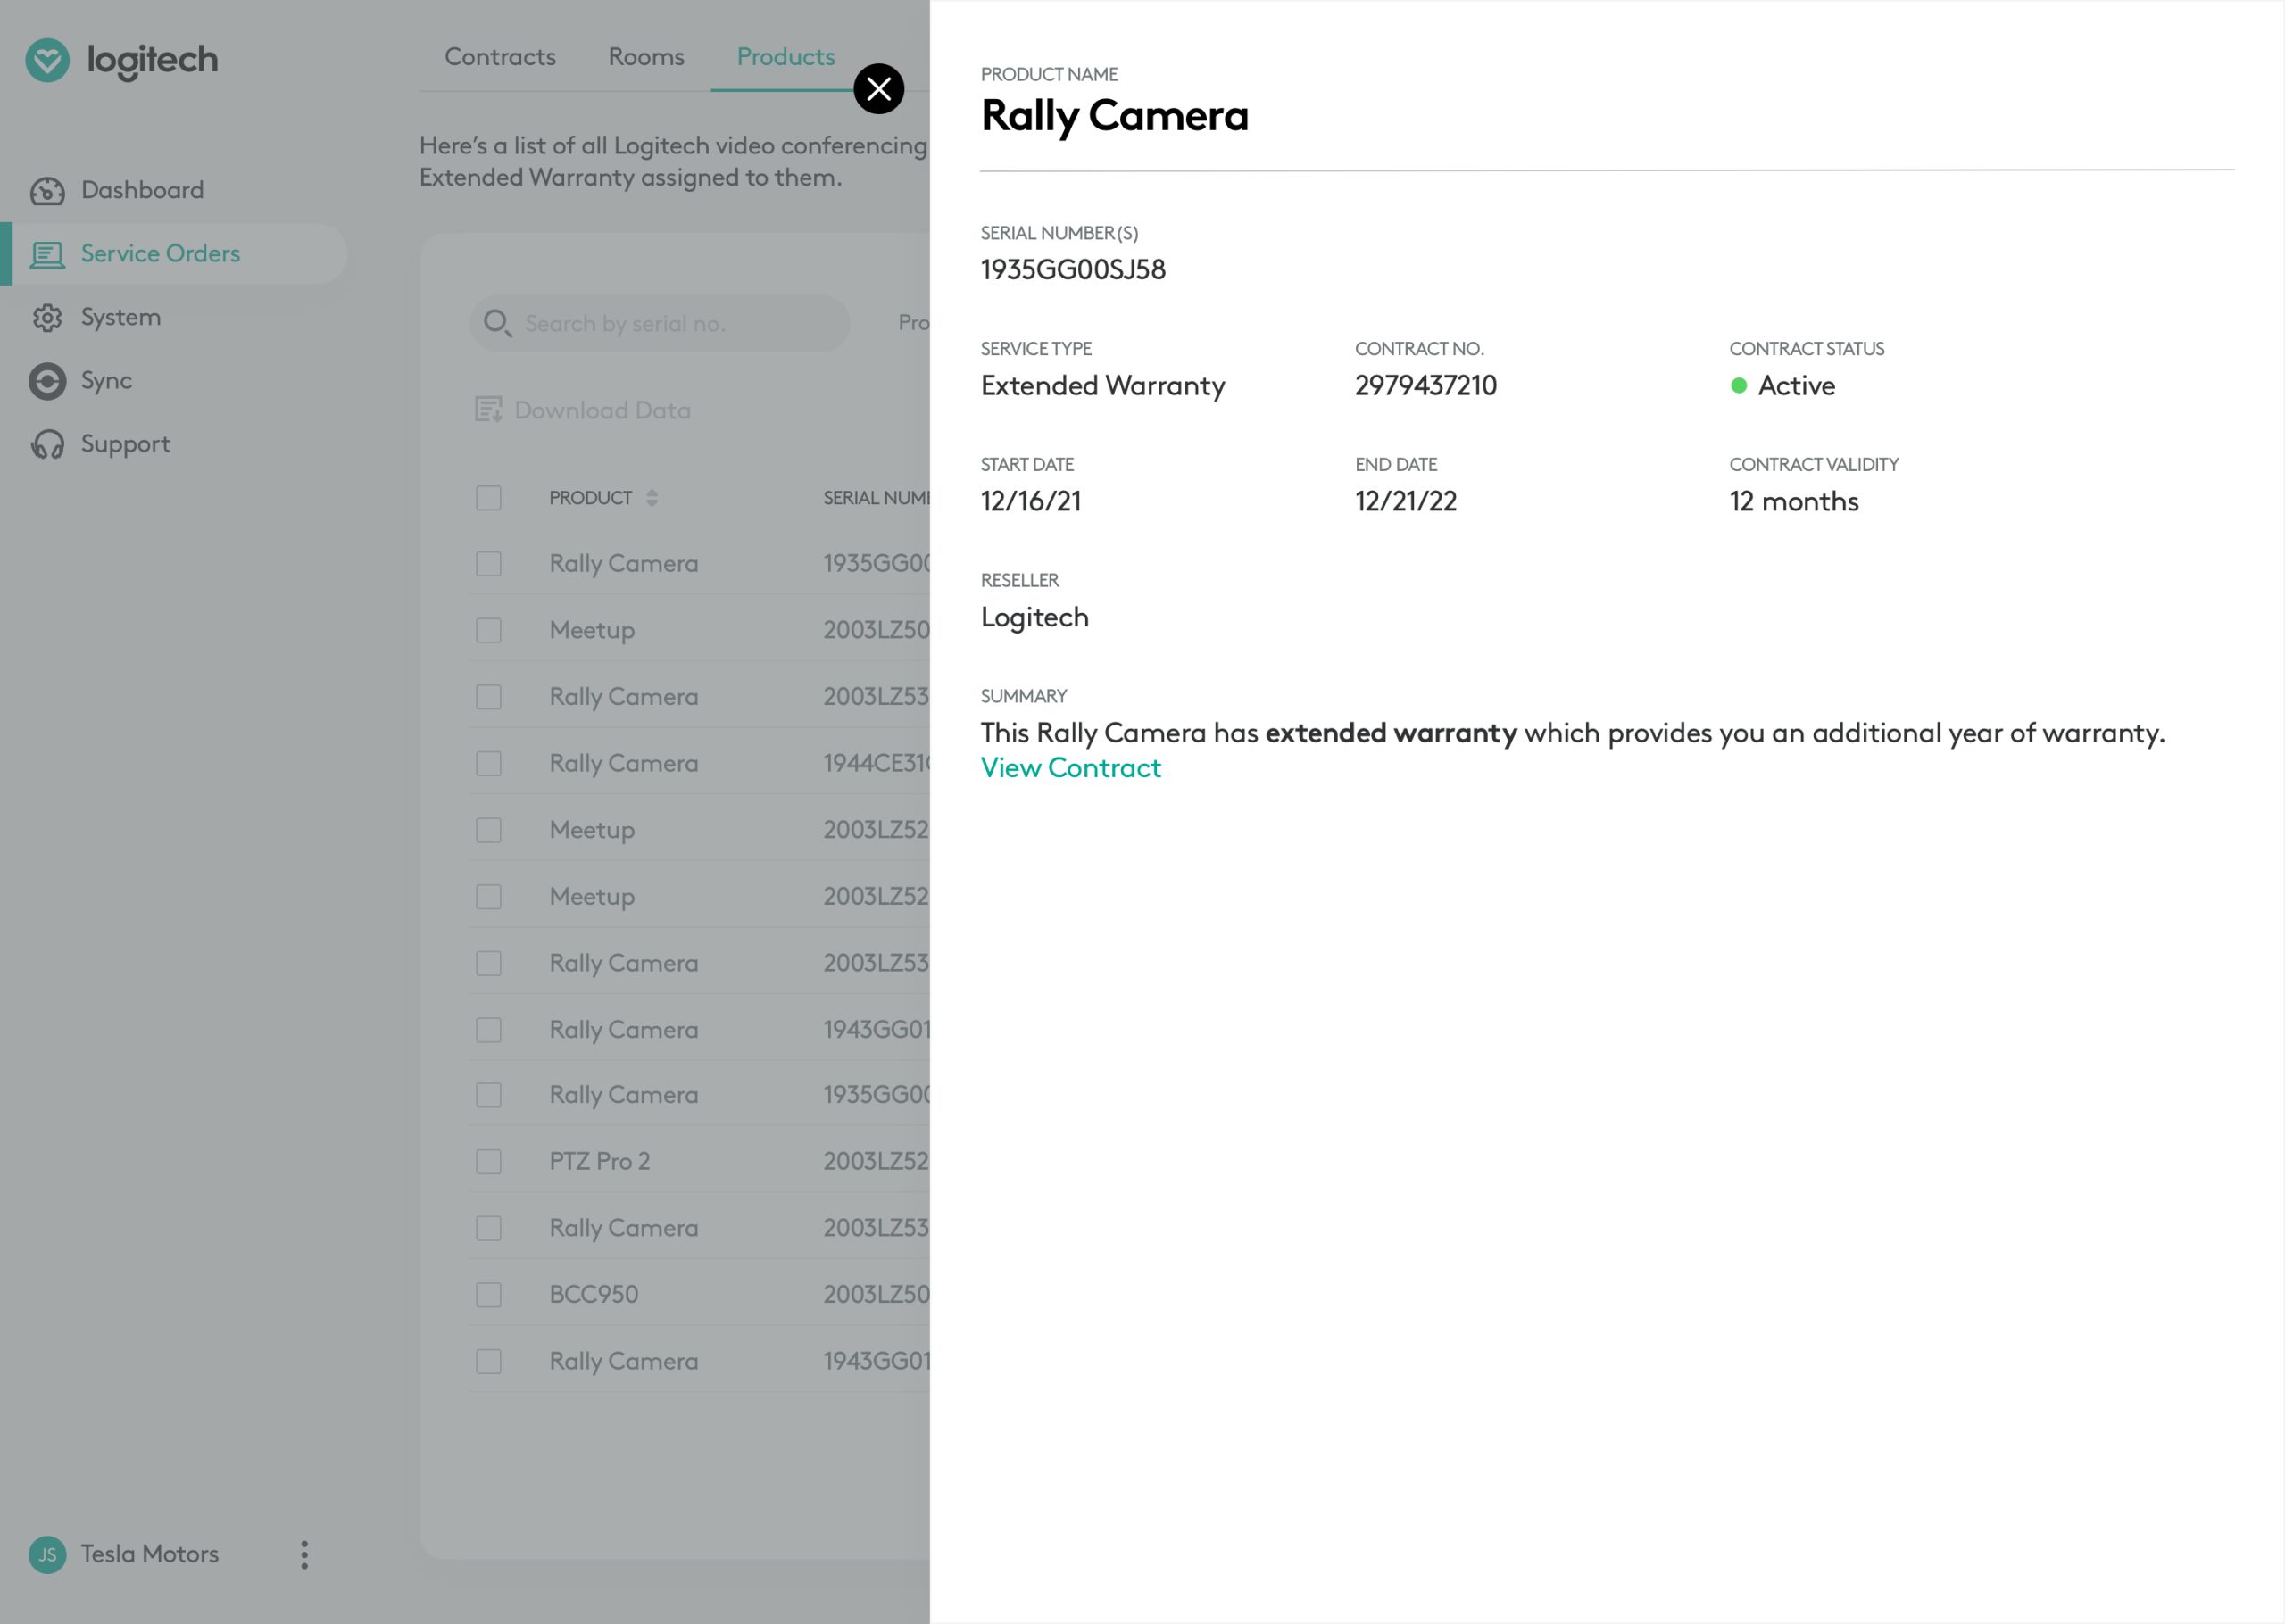Select the PTZ Pro 2 product row
2285x1624 pixels.
(699, 1161)
